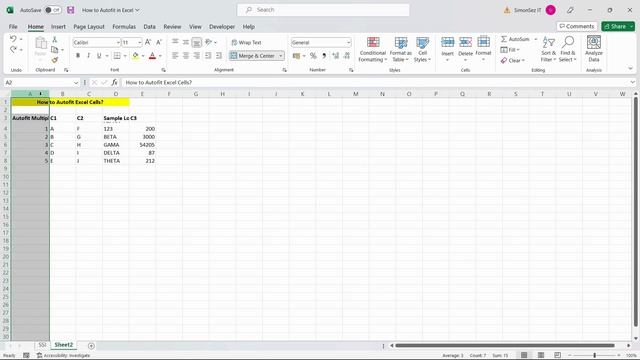
Task: Expand the Merge & Center dropdown arrow
Action: click(x=281, y=56)
